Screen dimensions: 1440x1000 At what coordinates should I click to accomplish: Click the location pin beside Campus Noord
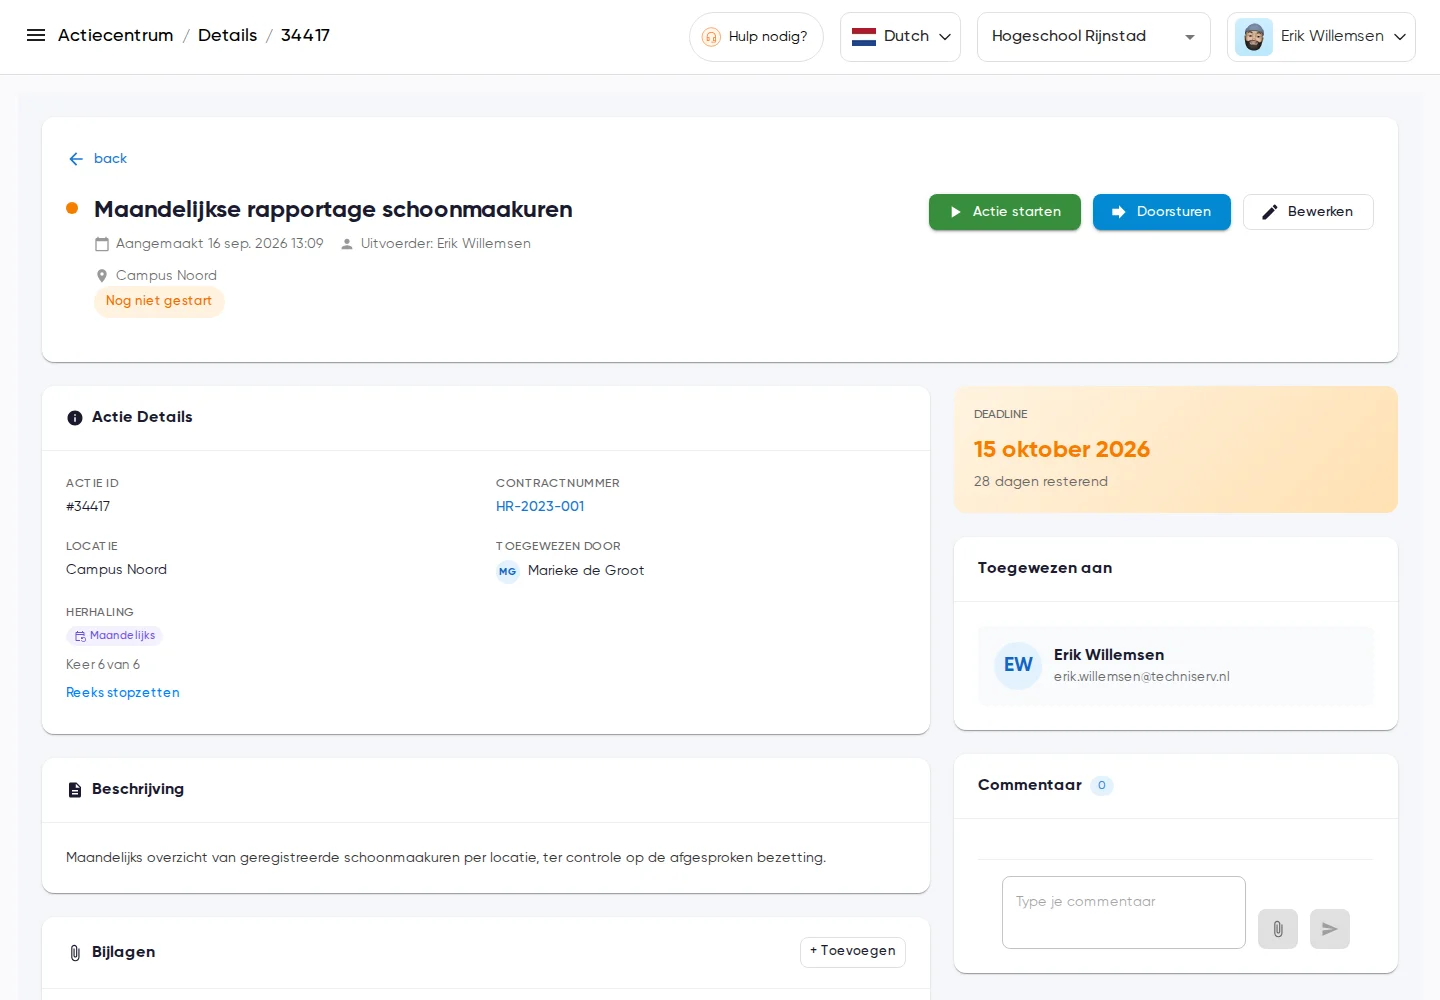(102, 276)
